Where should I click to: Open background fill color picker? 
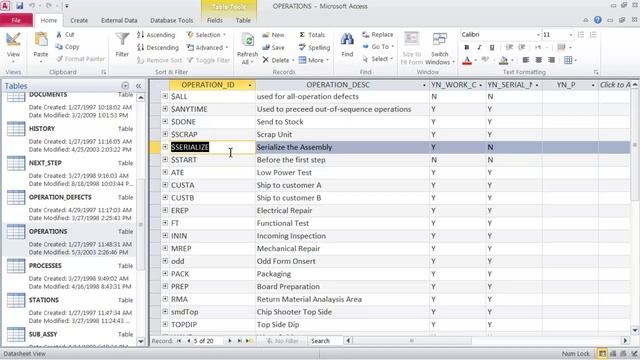[x=512, y=60]
